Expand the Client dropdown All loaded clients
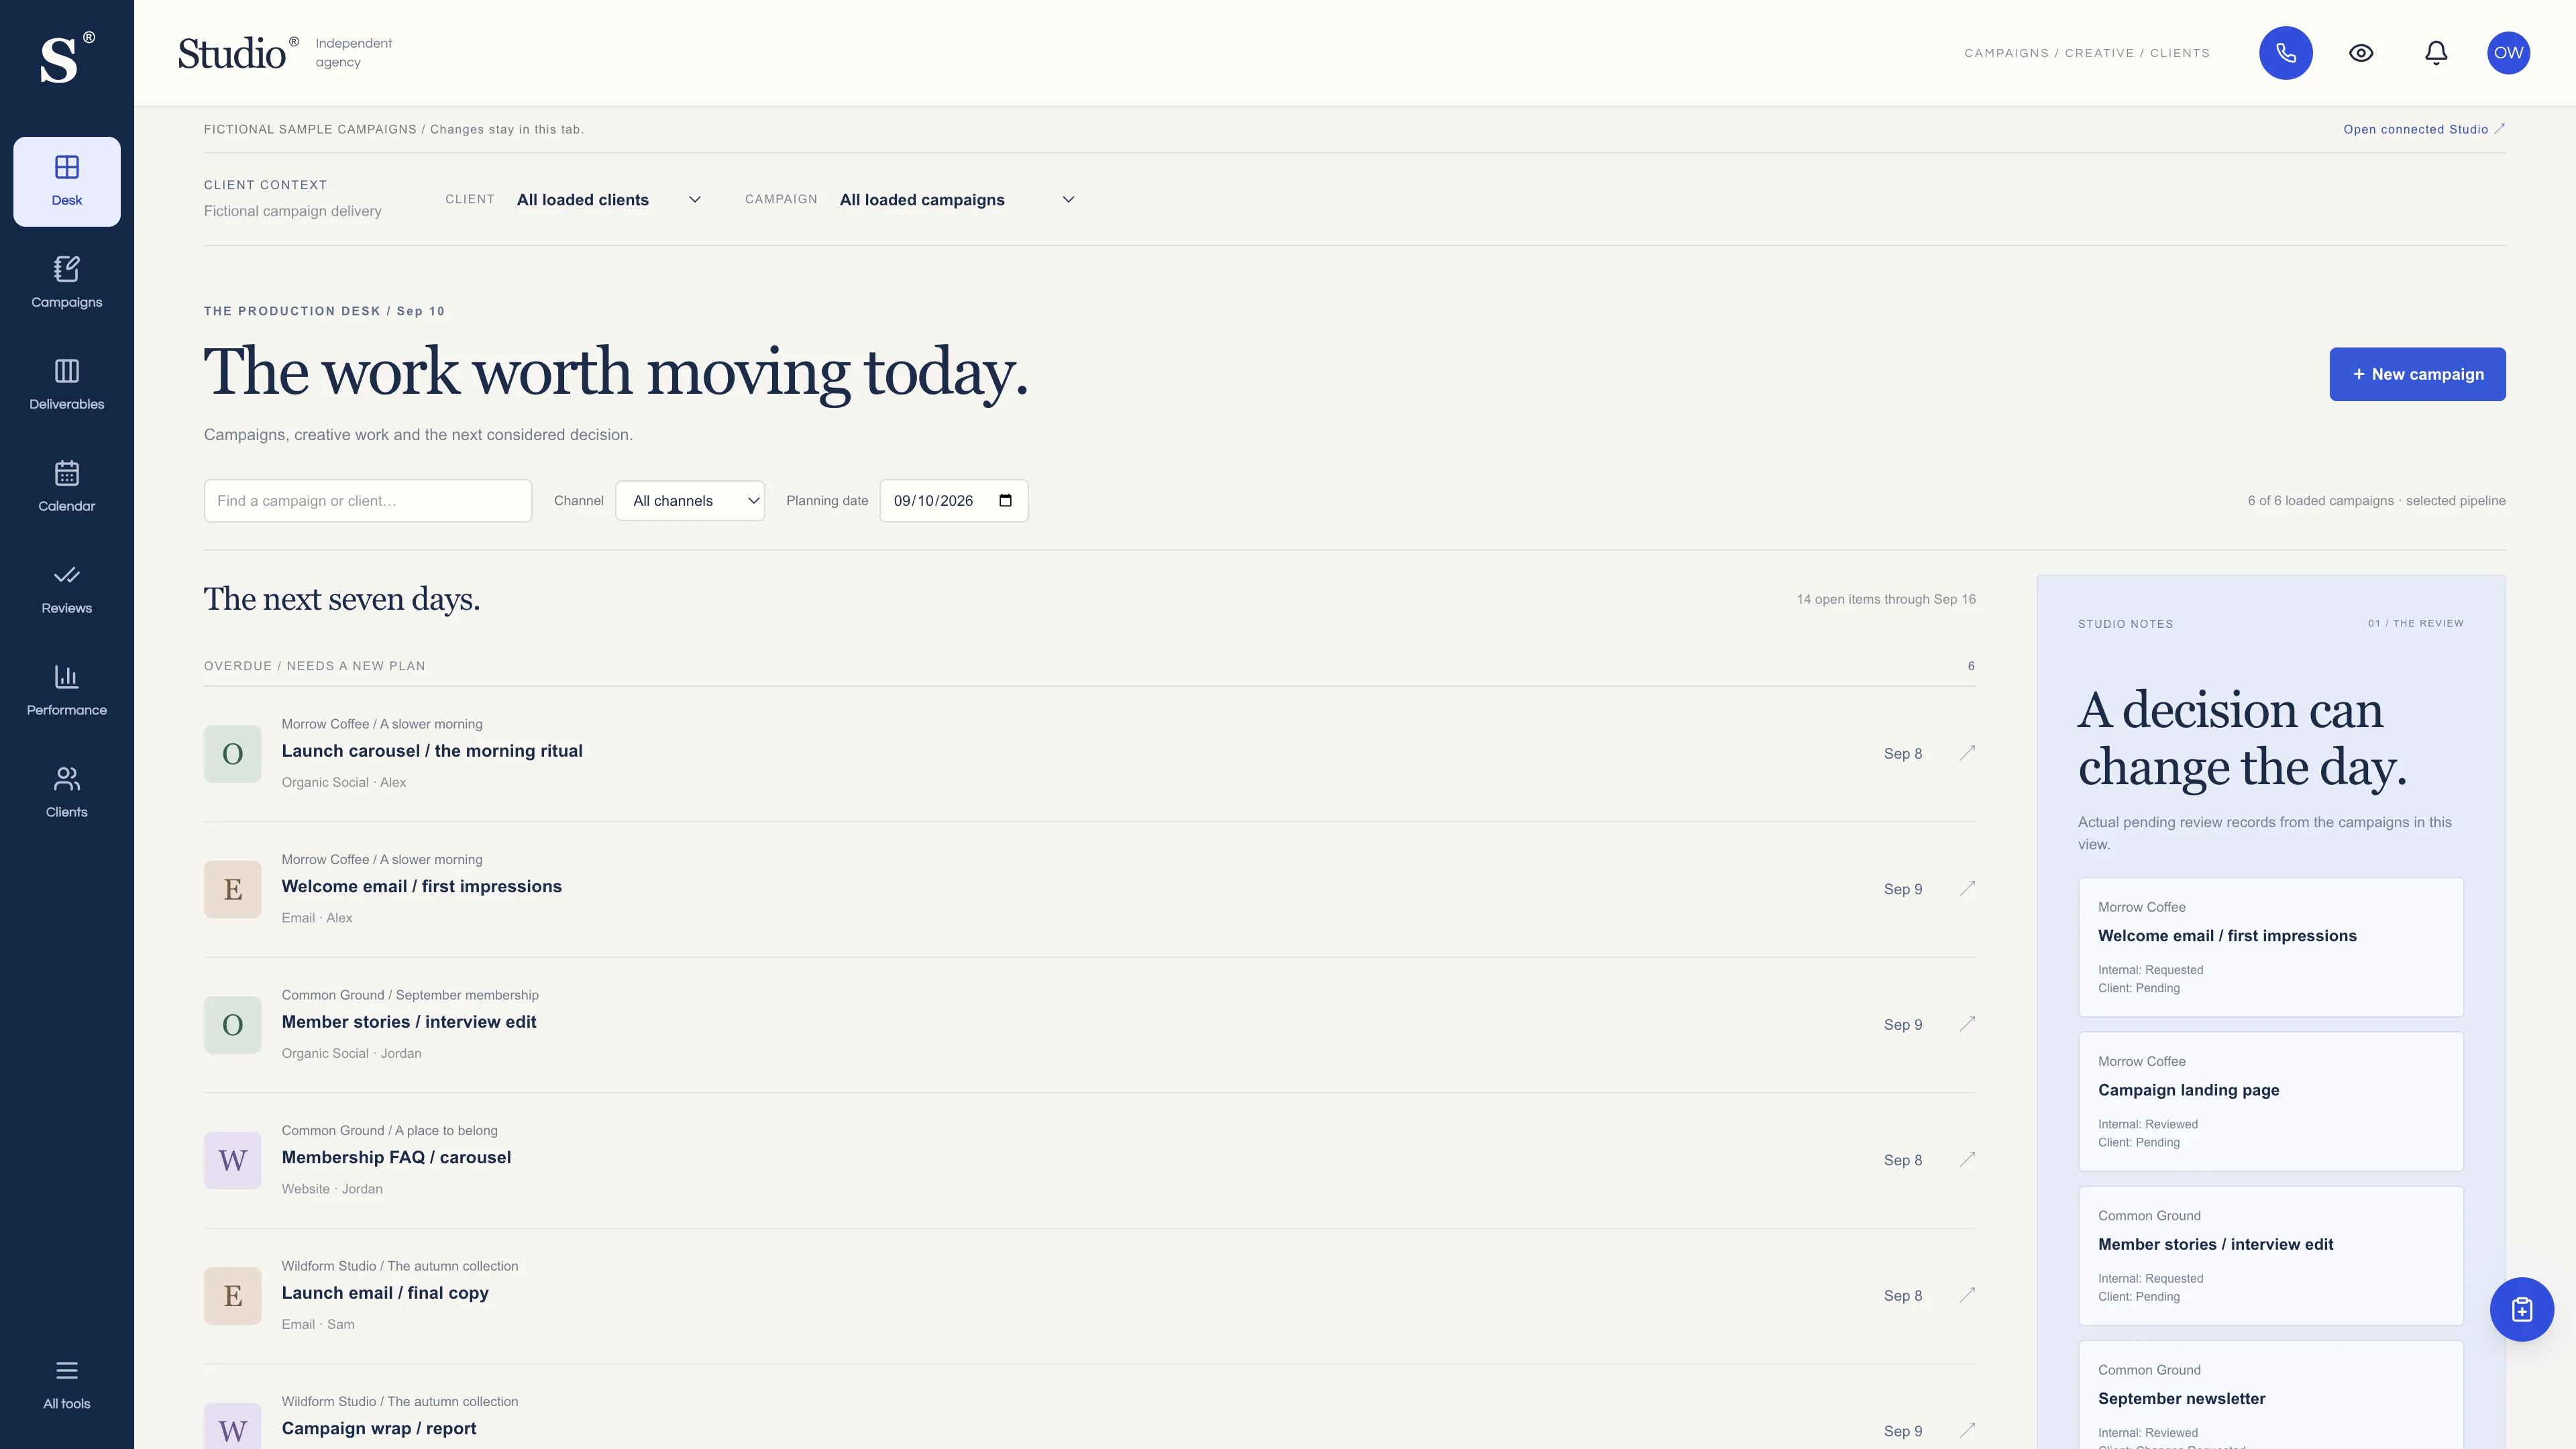 [609, 200]
